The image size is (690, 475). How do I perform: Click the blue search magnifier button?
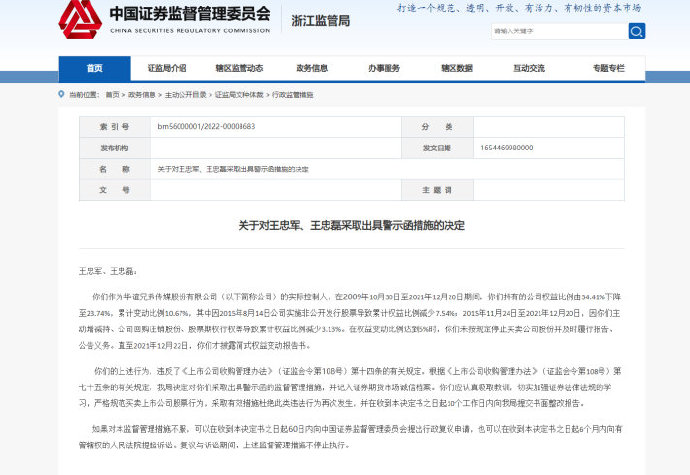pyautogui.click(x=636, y=31)
